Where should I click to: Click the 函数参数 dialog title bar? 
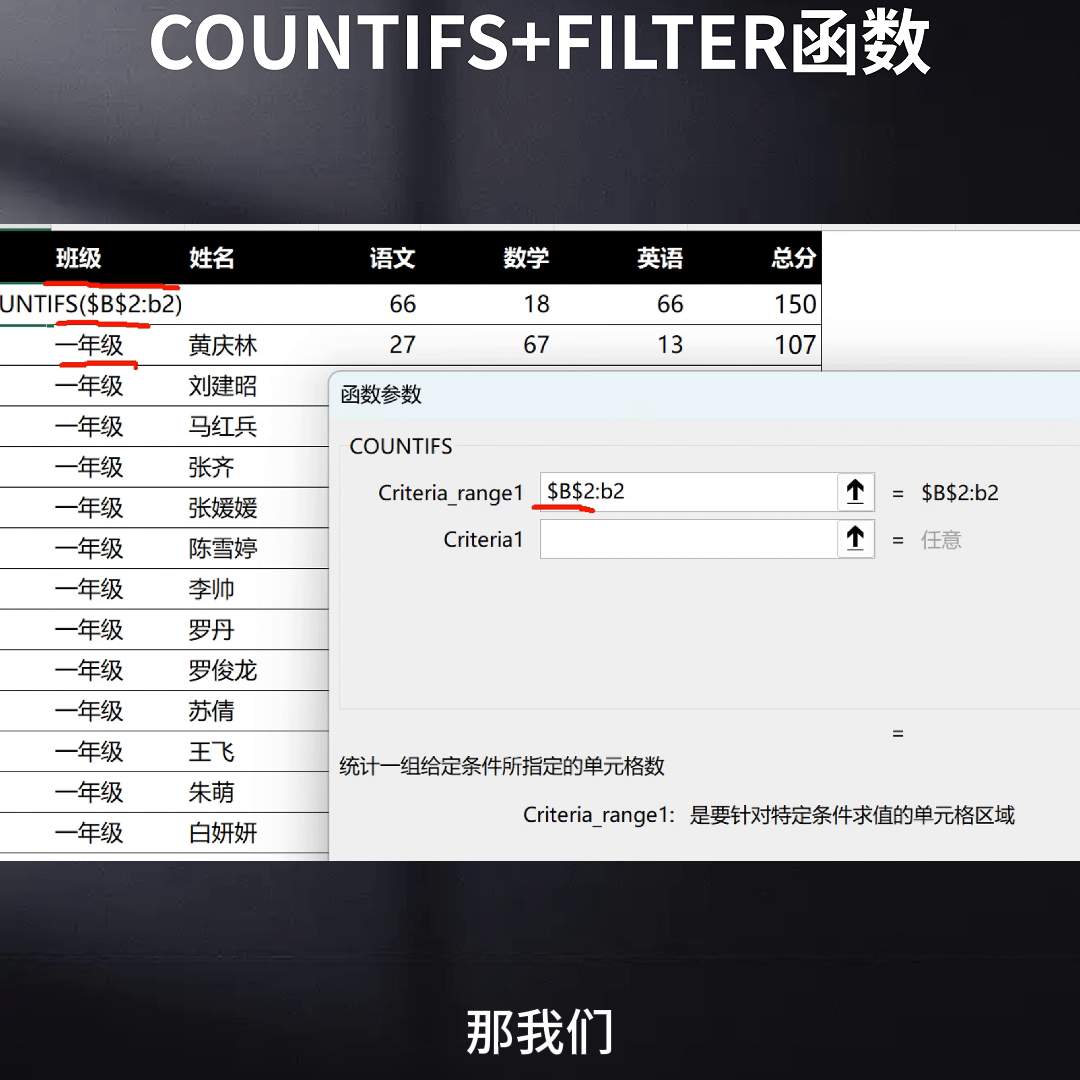pos(705,395)
